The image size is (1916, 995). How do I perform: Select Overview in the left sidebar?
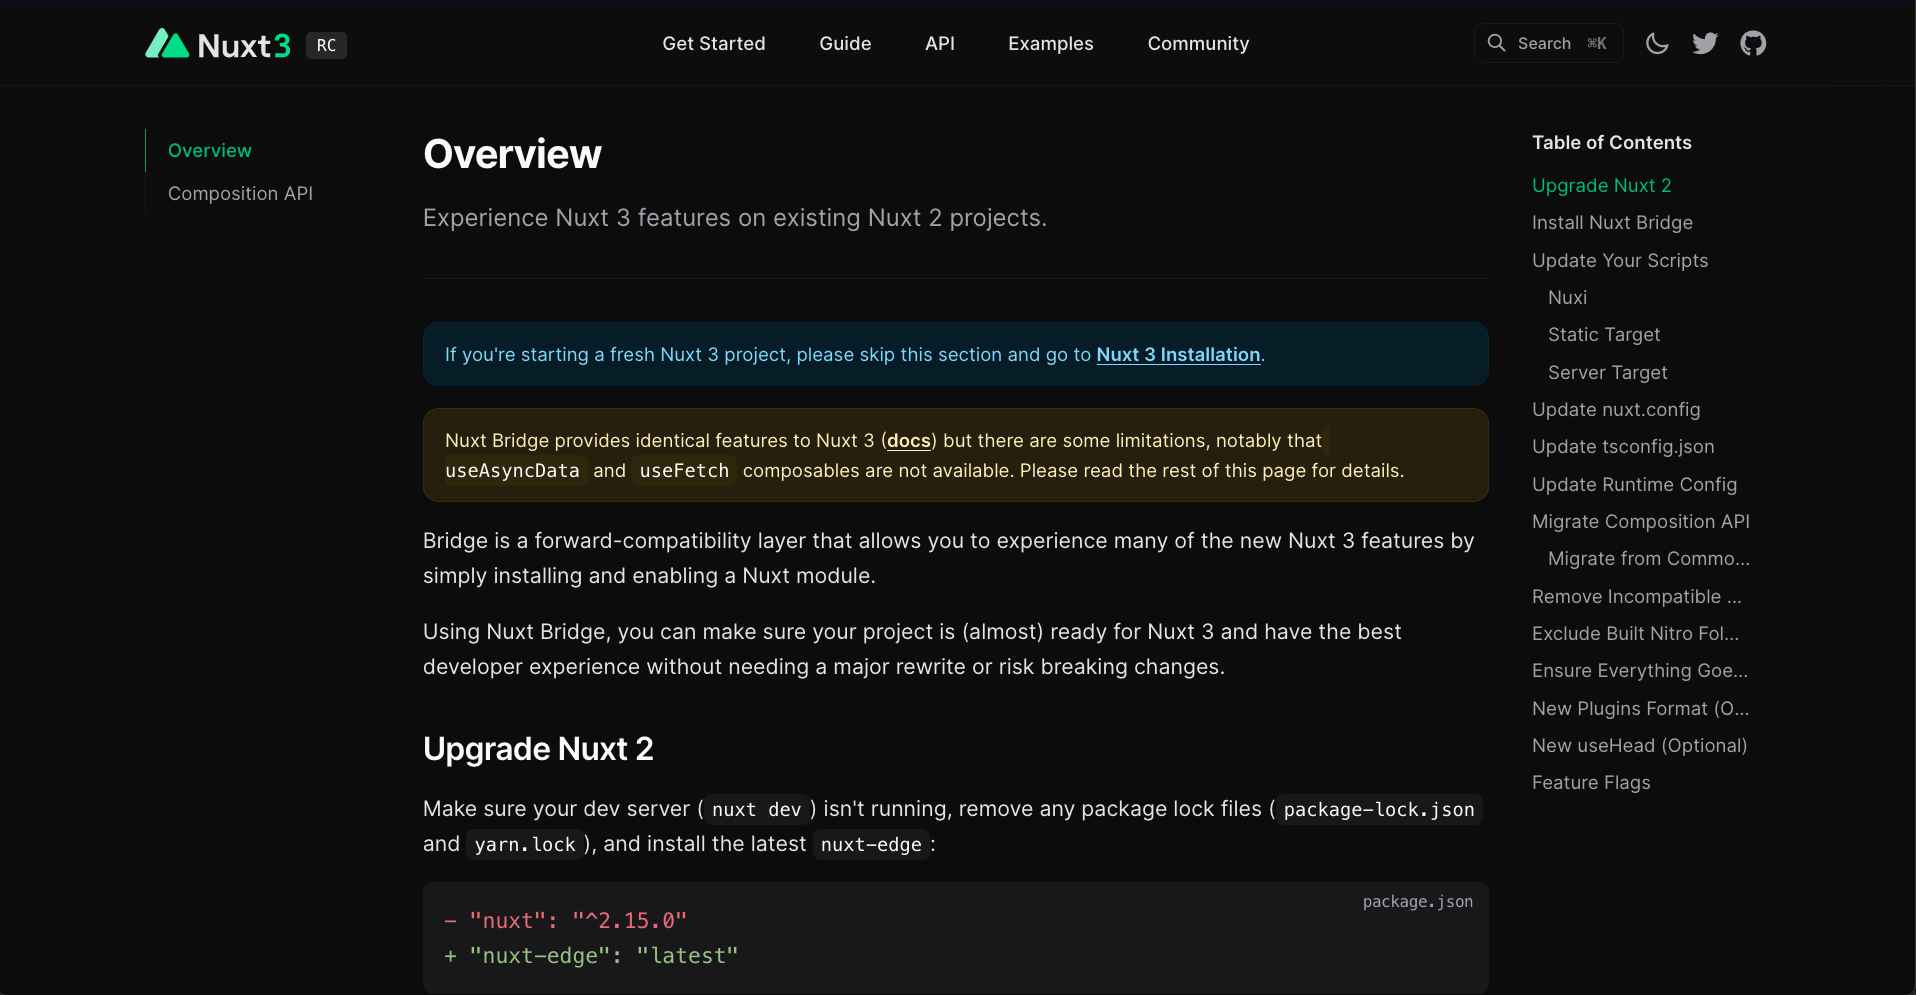click(210, 150)
